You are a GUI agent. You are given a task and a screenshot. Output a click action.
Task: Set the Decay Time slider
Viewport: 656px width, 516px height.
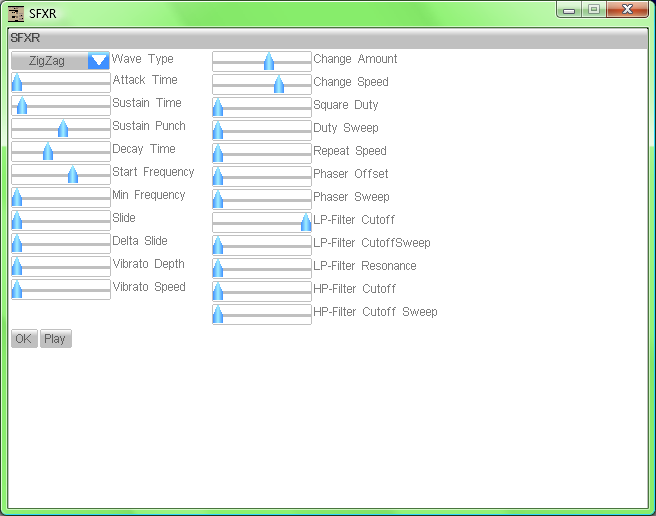click(x=61, y=151)
